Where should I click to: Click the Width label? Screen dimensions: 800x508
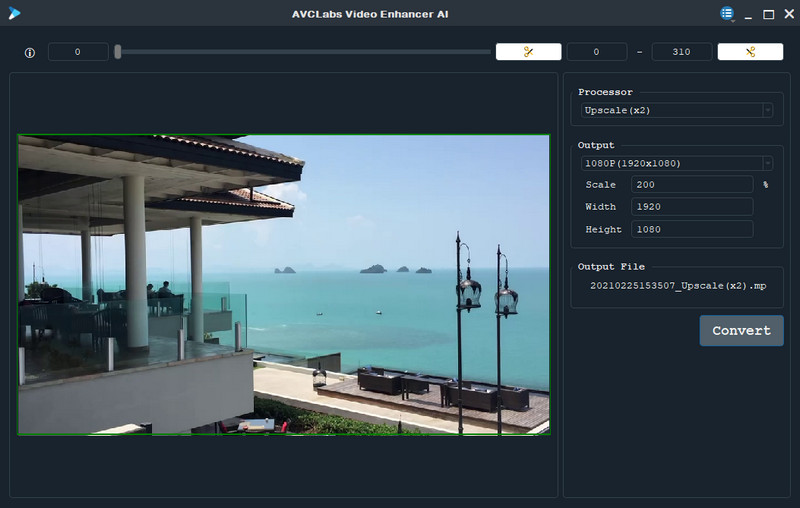[x=601, y=207]
